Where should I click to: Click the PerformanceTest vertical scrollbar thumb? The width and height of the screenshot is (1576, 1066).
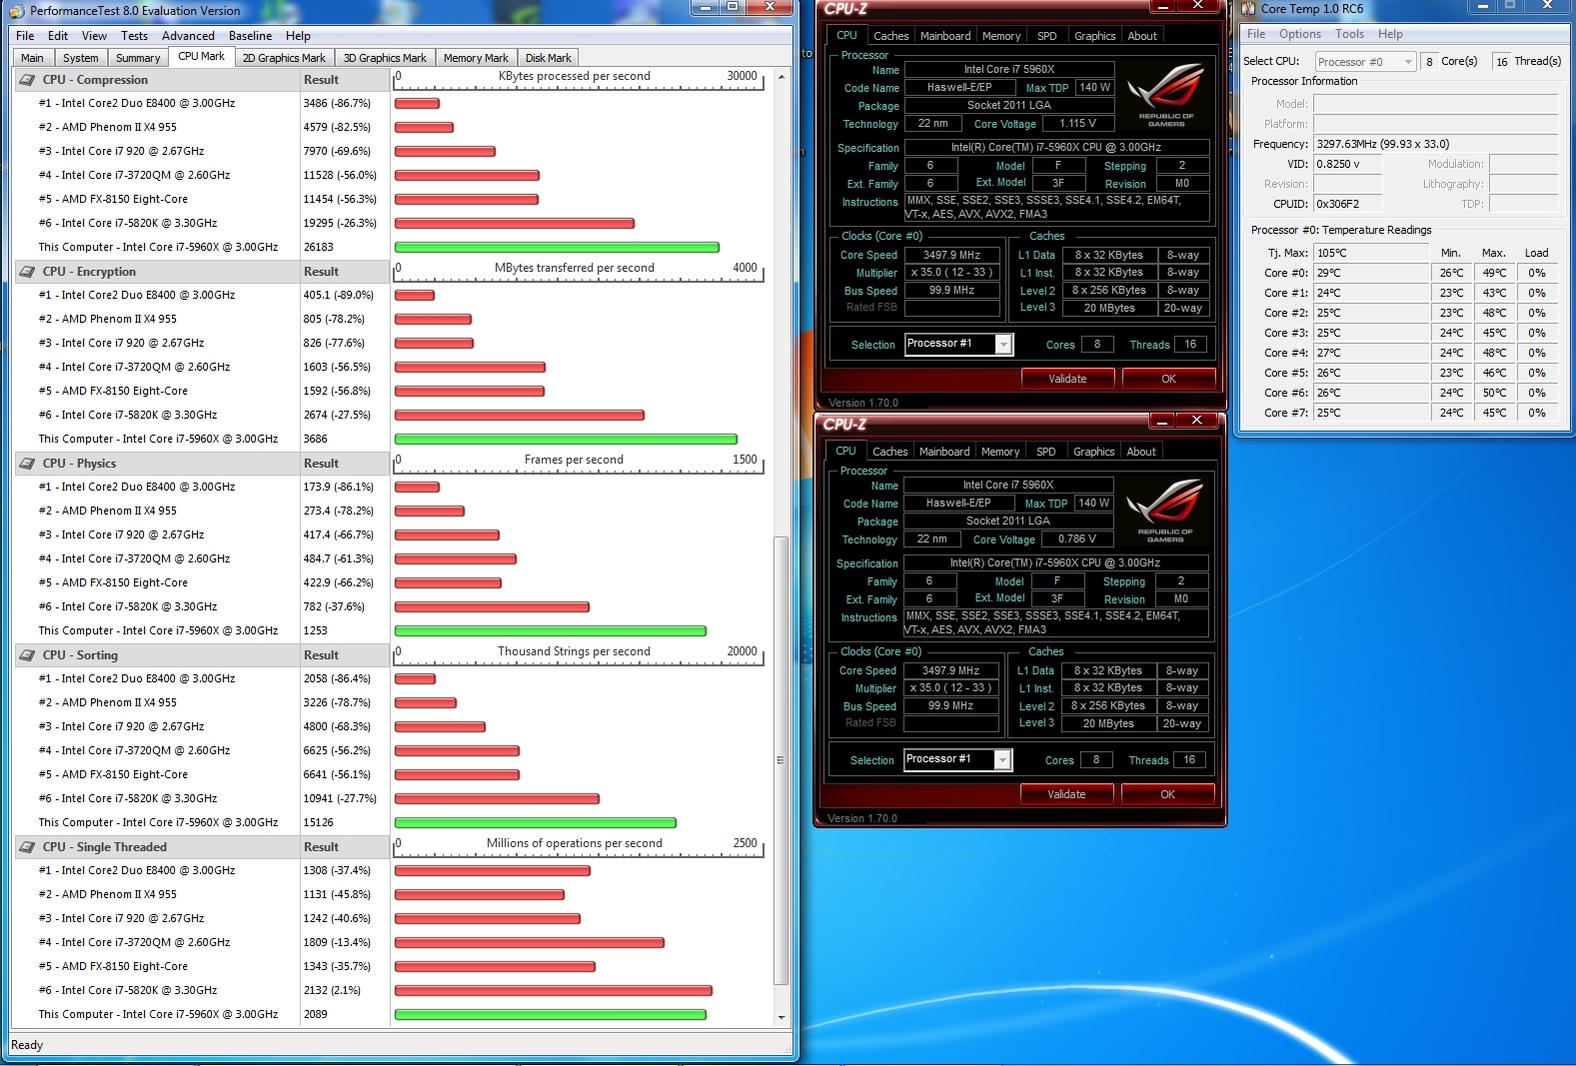tap(781, 760)
